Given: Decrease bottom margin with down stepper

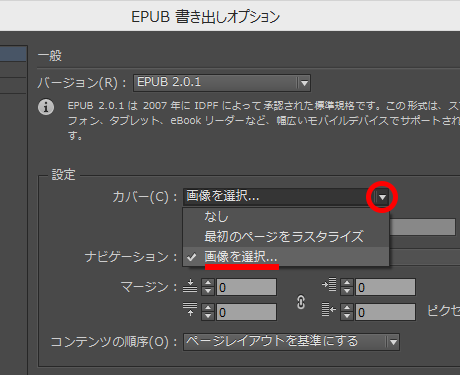Looking at the screenshot, I should click(208, 316).
